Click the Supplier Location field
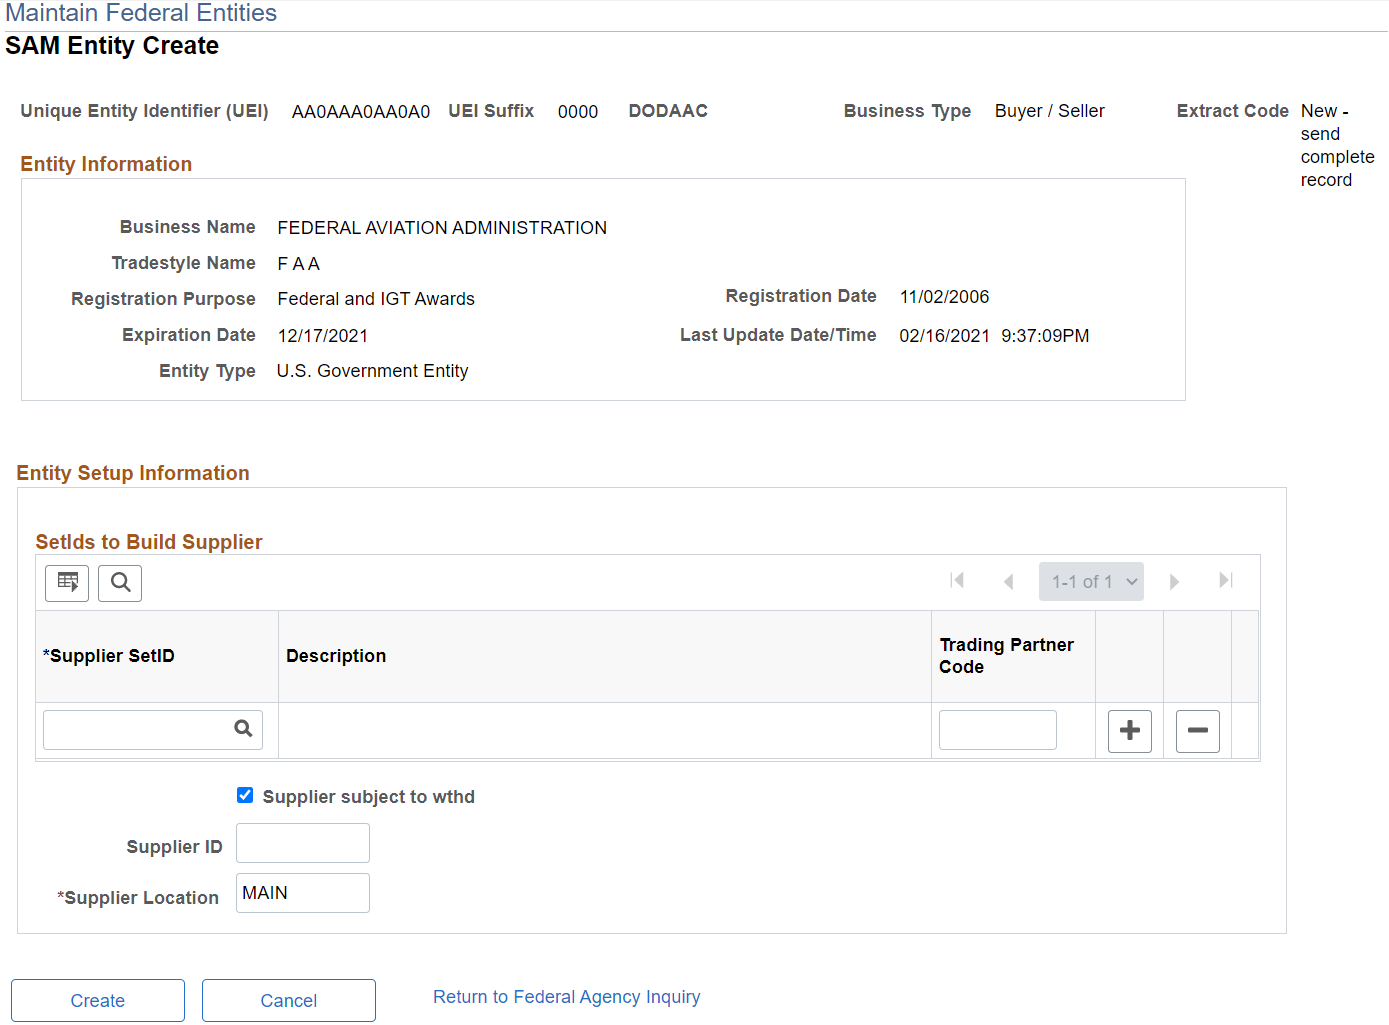 click(x=303, y=893)
